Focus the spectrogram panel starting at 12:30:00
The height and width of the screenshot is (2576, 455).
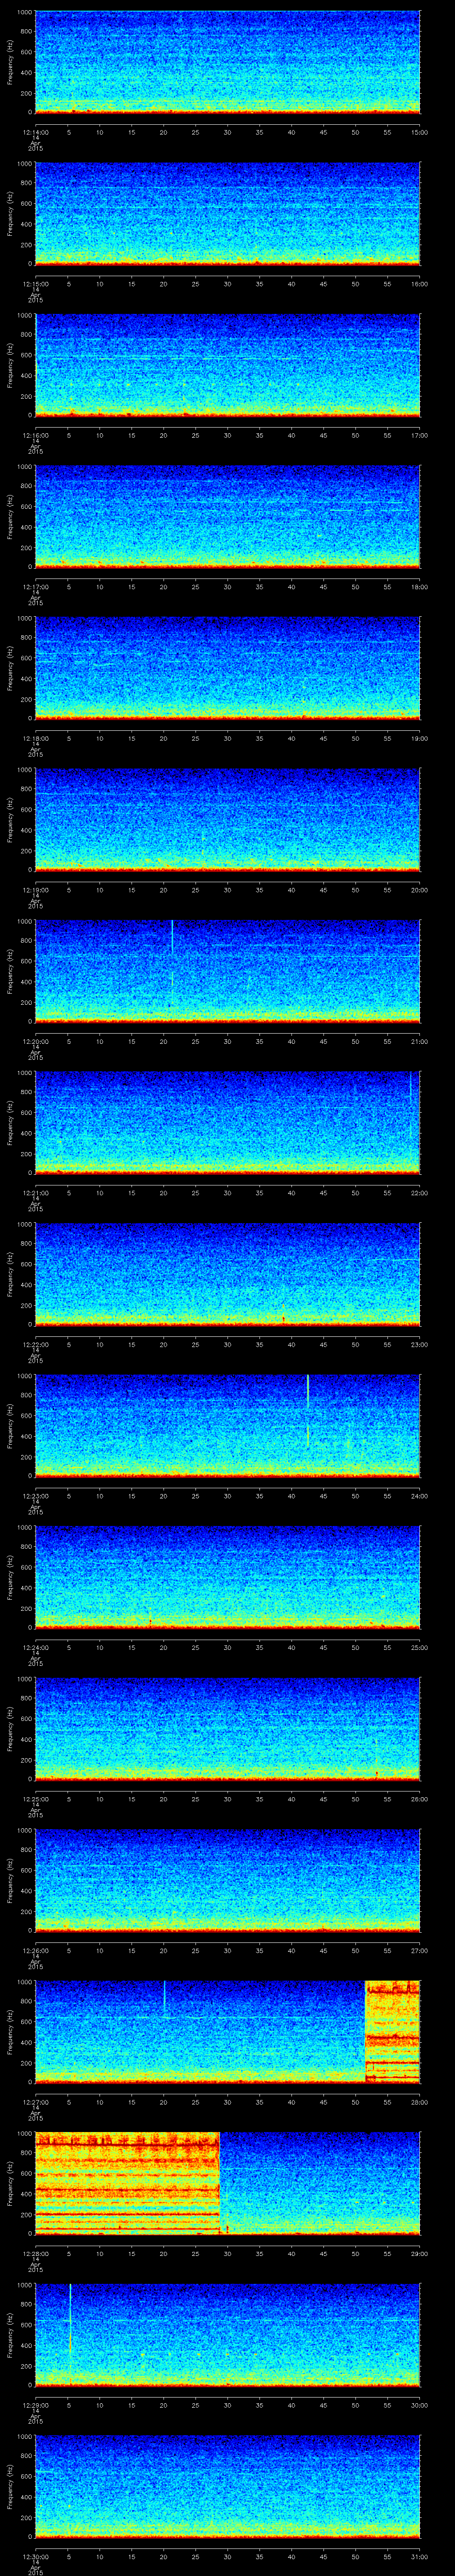click(228, 2486)
